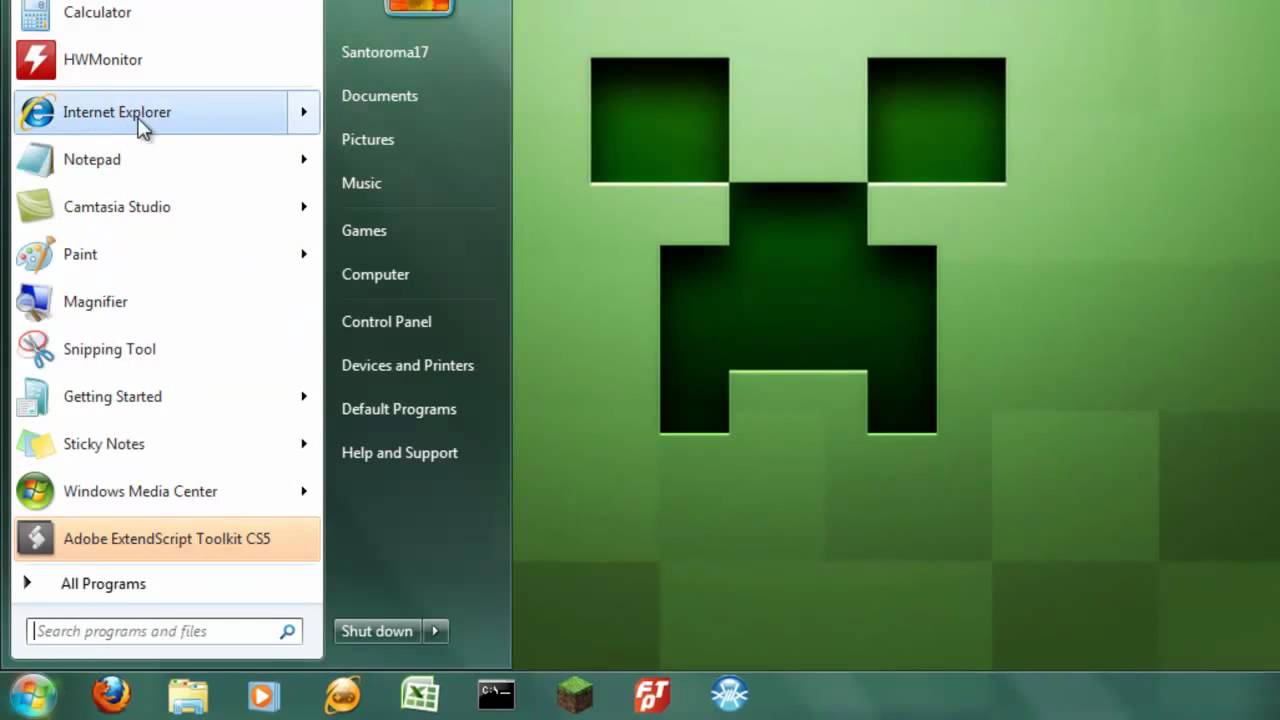Expand Internet Explorer jump list arrow
Image resolution: width=1280 pixels, height=720 pixels.
(x=304, y=112)
